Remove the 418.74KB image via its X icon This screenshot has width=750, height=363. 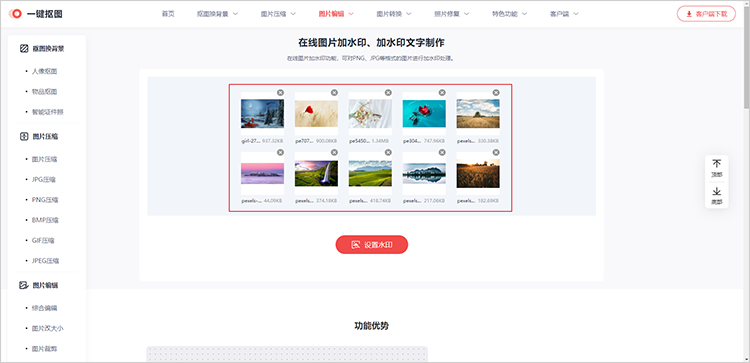[388, 152]
